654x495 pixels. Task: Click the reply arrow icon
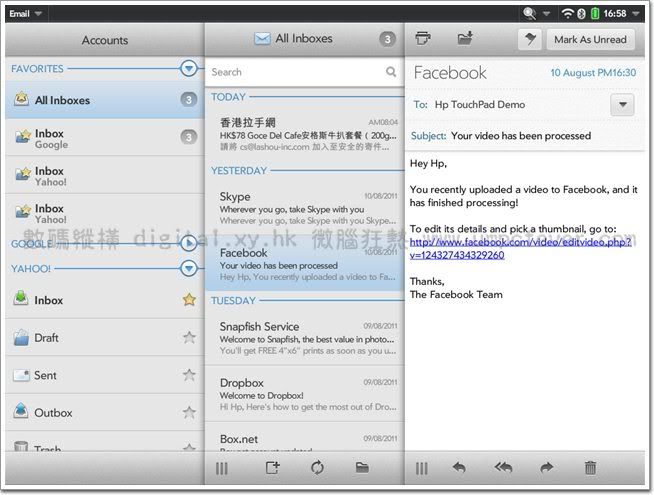[x=459, y=467]
